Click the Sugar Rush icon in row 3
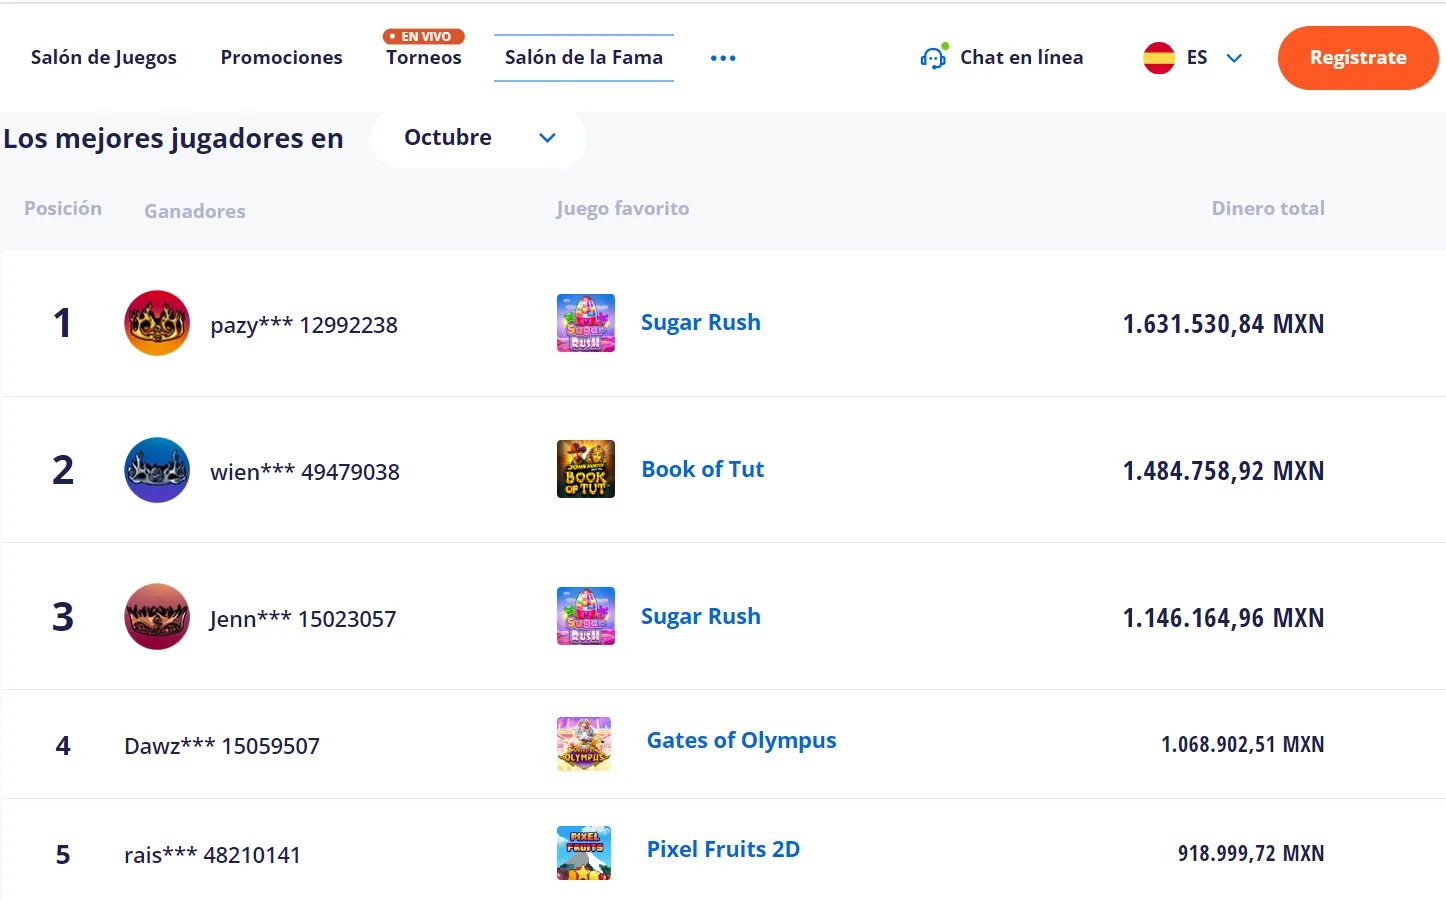Image resolution: width=1446 pixels, height=900 pixels. (x=585, y=616)
